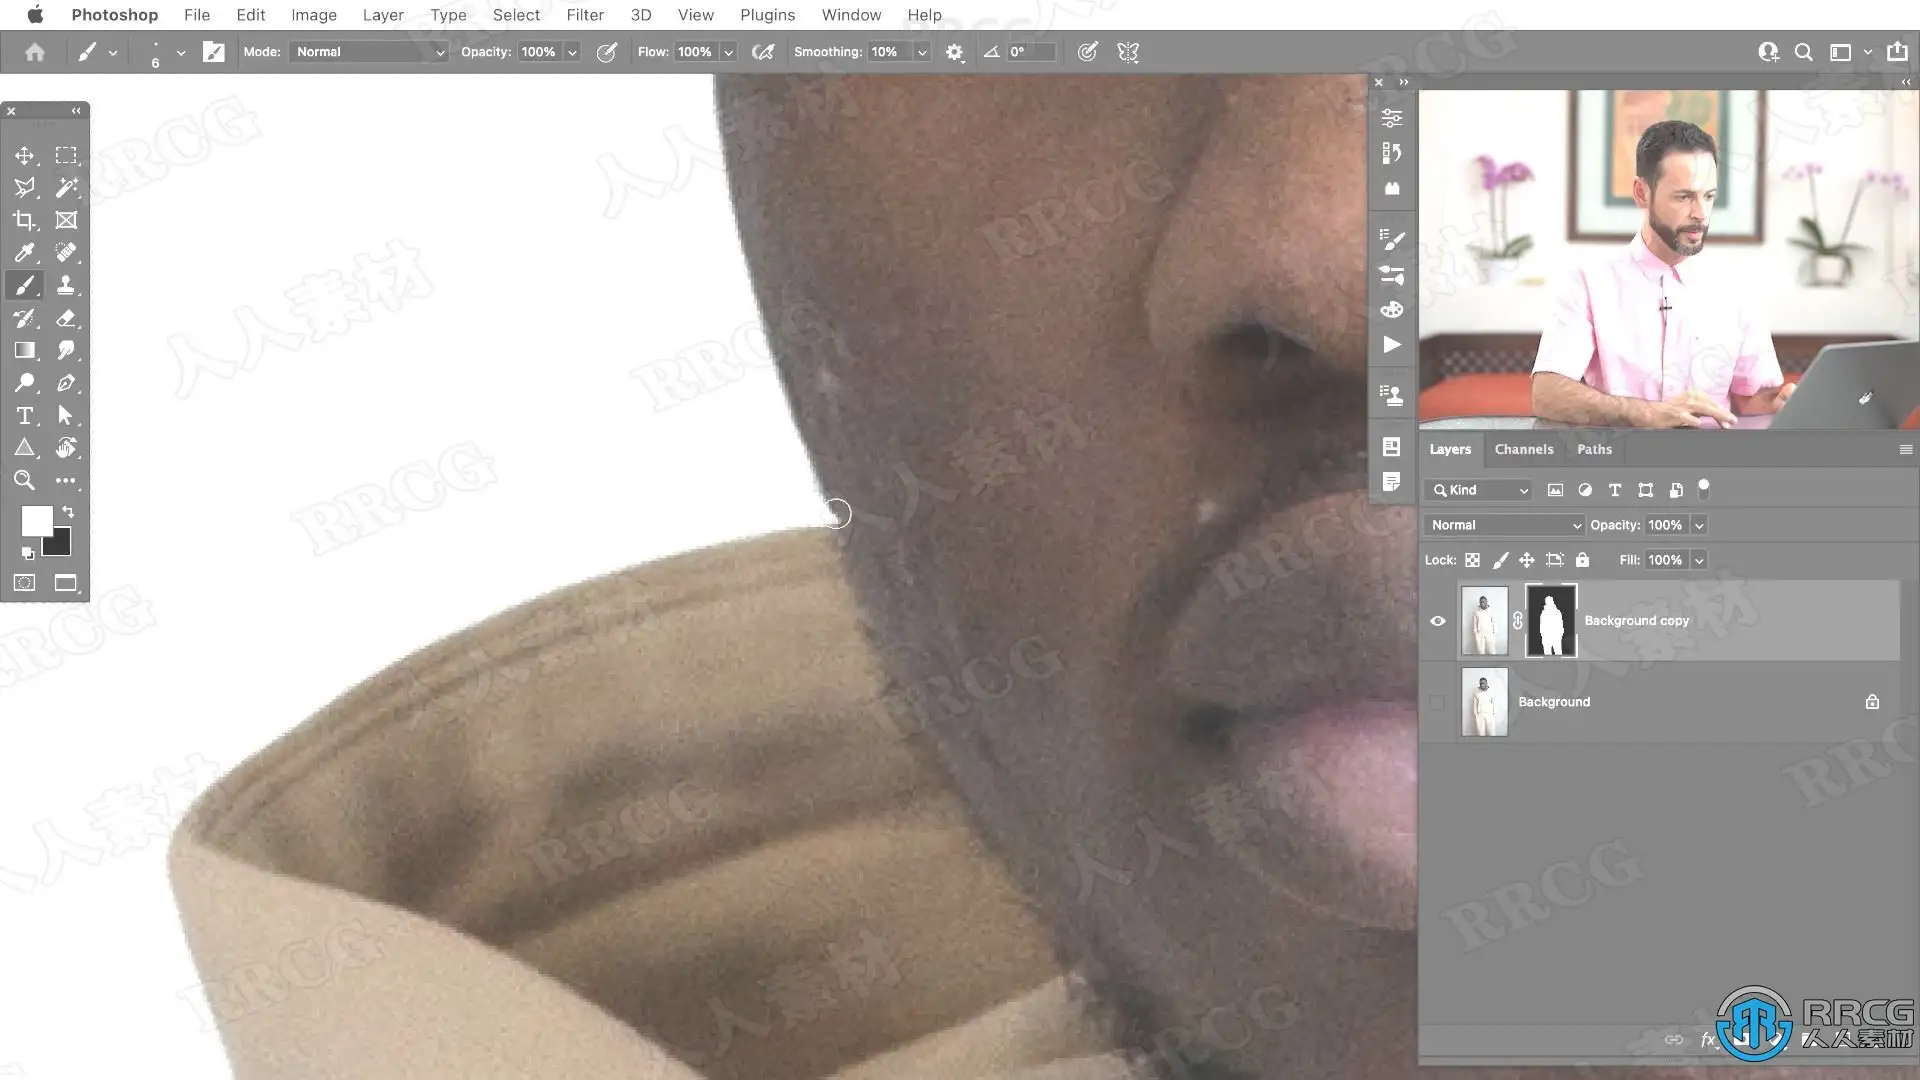Expand the layer Fill dropdown
Screen dimensions: 1920x1080
click(x=1699, y=560)
